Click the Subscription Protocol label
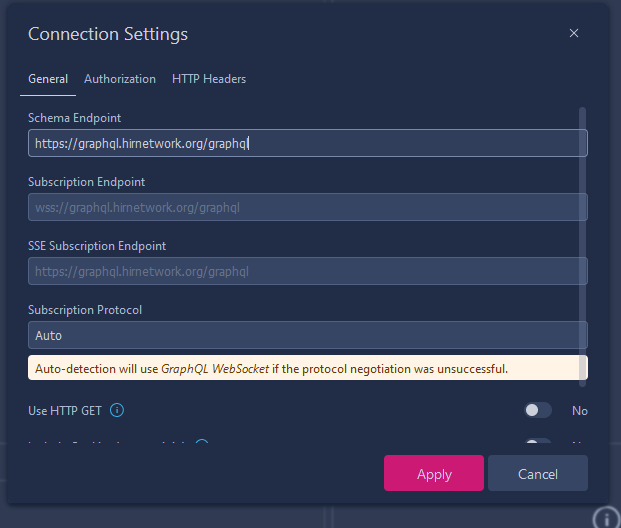This screenshot has height=528, width=621. click(85, 310)
